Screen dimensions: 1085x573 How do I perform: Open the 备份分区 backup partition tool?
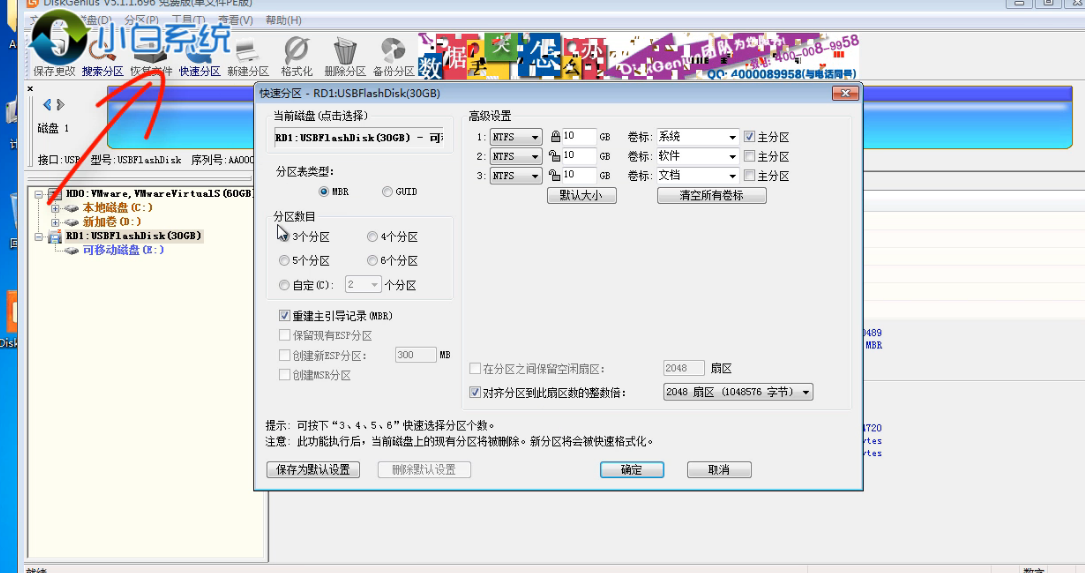pyautogui.click(x=393, y=56)
